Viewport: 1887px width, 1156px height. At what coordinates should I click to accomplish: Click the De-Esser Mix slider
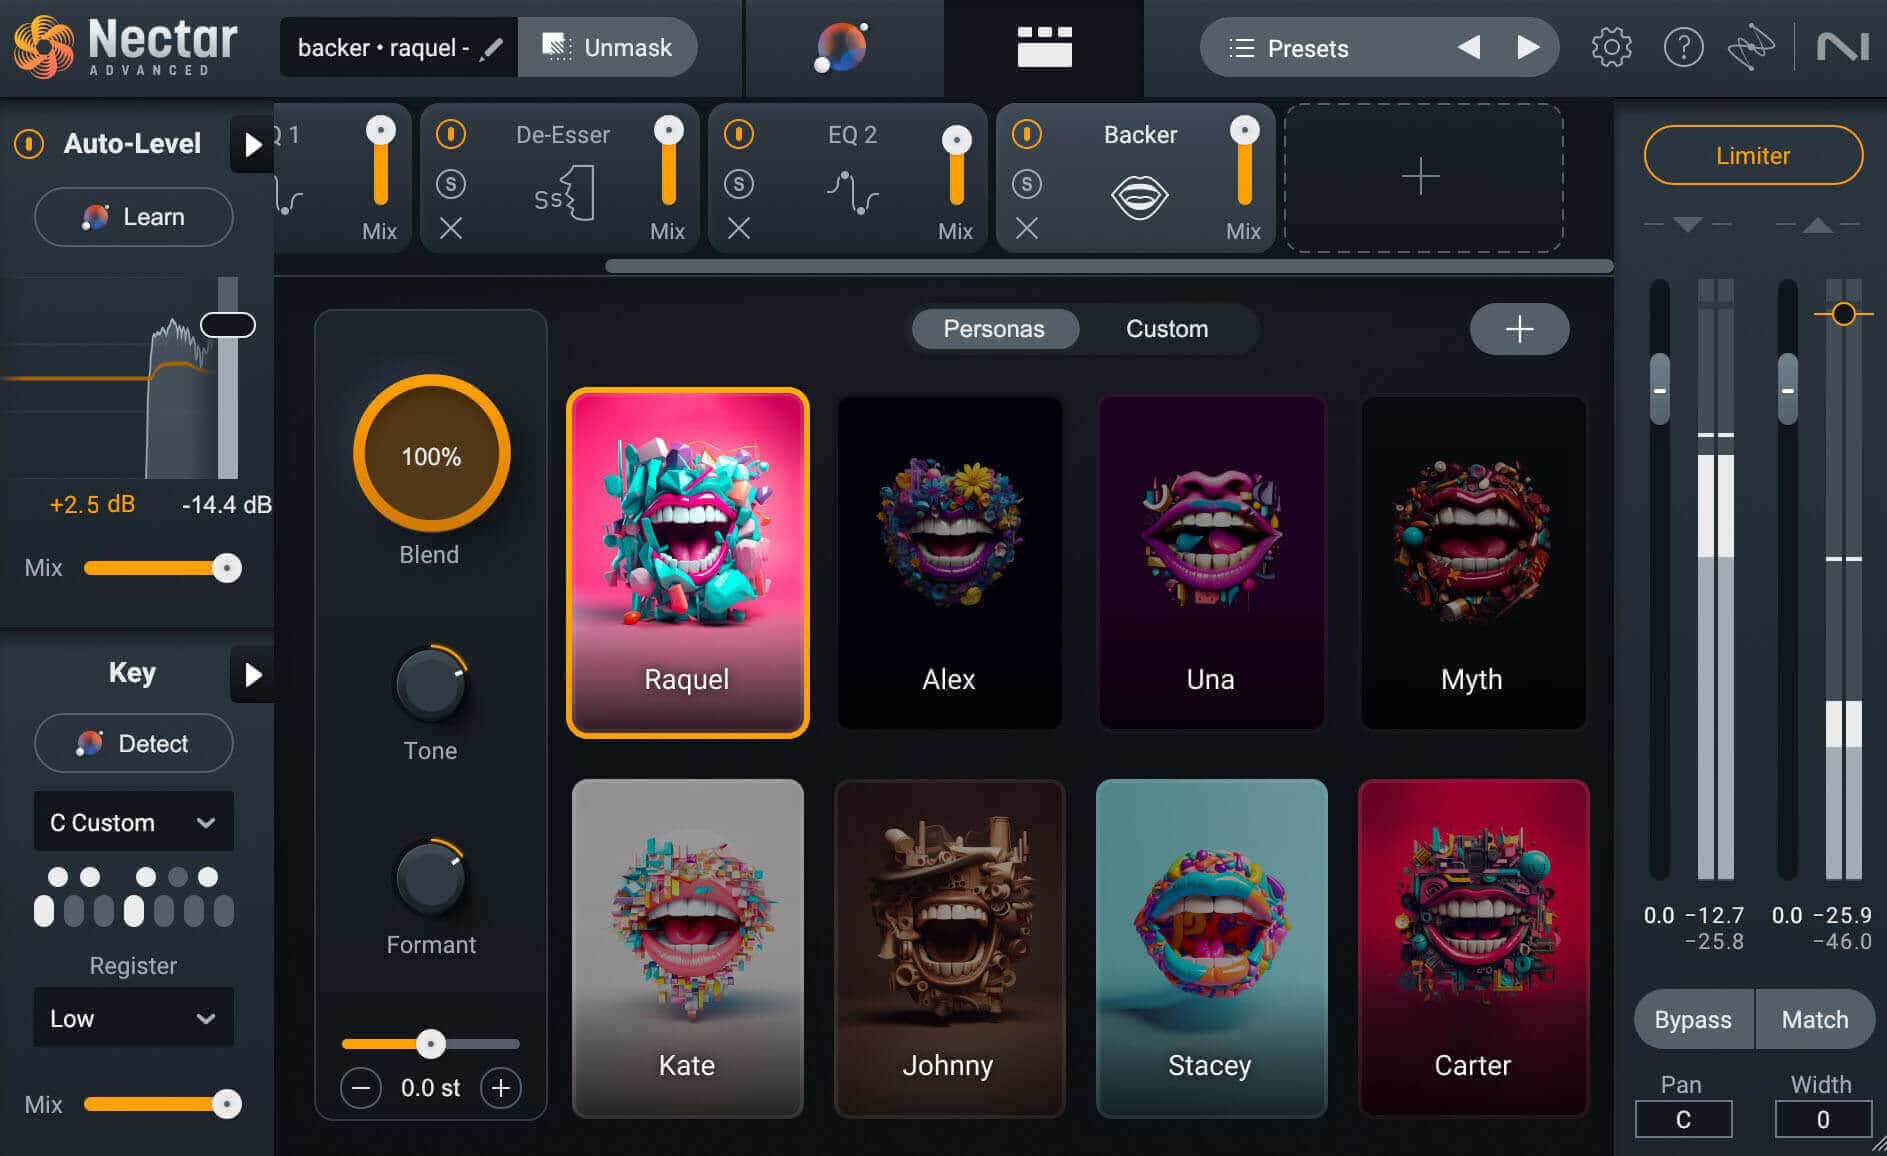[x=668, y=162]
